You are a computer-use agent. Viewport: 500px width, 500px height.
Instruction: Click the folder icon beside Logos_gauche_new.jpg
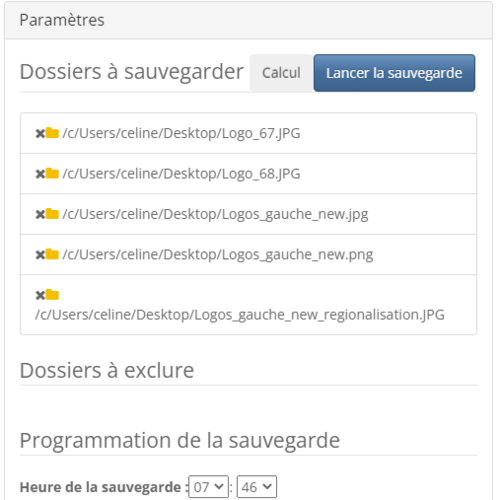pos(52,214)
